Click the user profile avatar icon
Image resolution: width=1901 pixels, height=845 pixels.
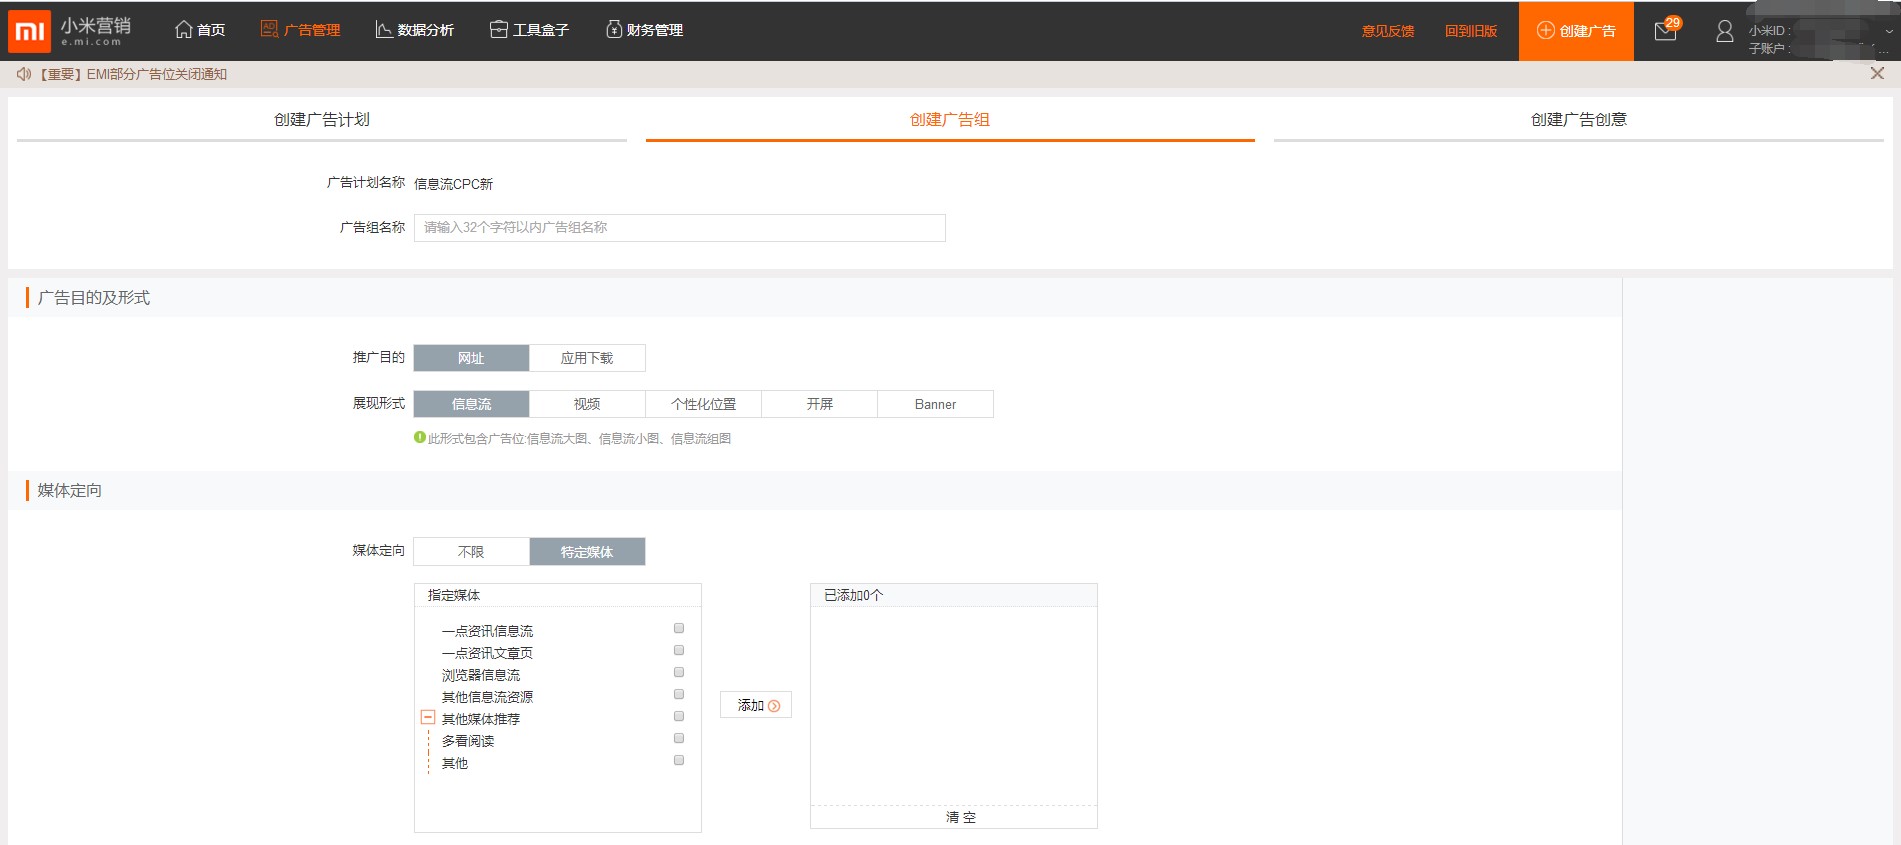[1725, 32]
